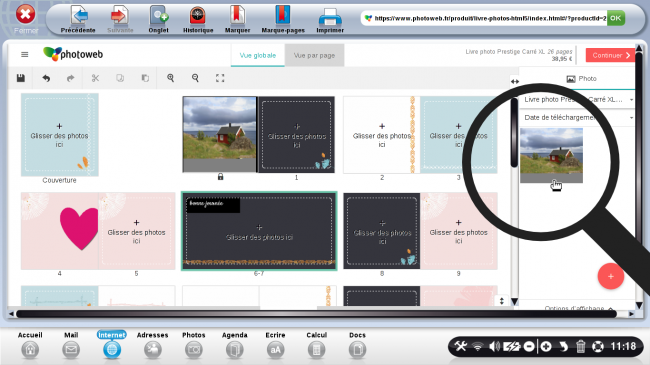This screenshot has width=650, height=365.
Task: Toggle side panel width arrows
Action: point(514,81)
